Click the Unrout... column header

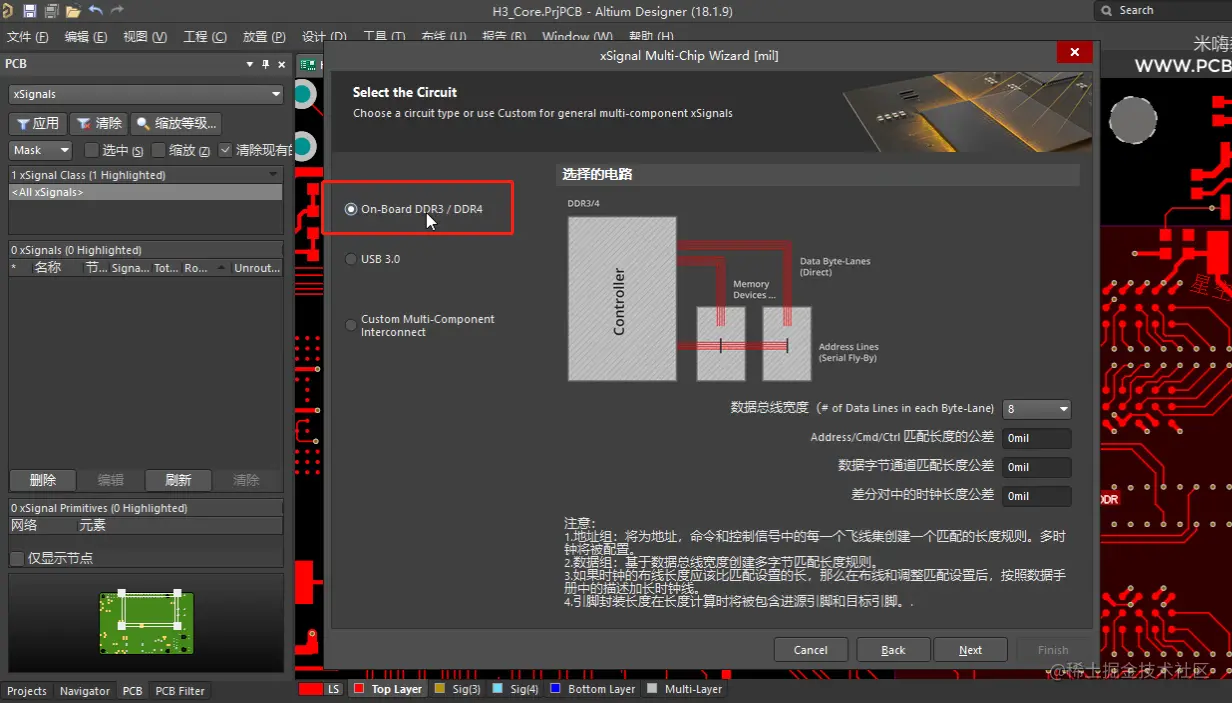256,268
